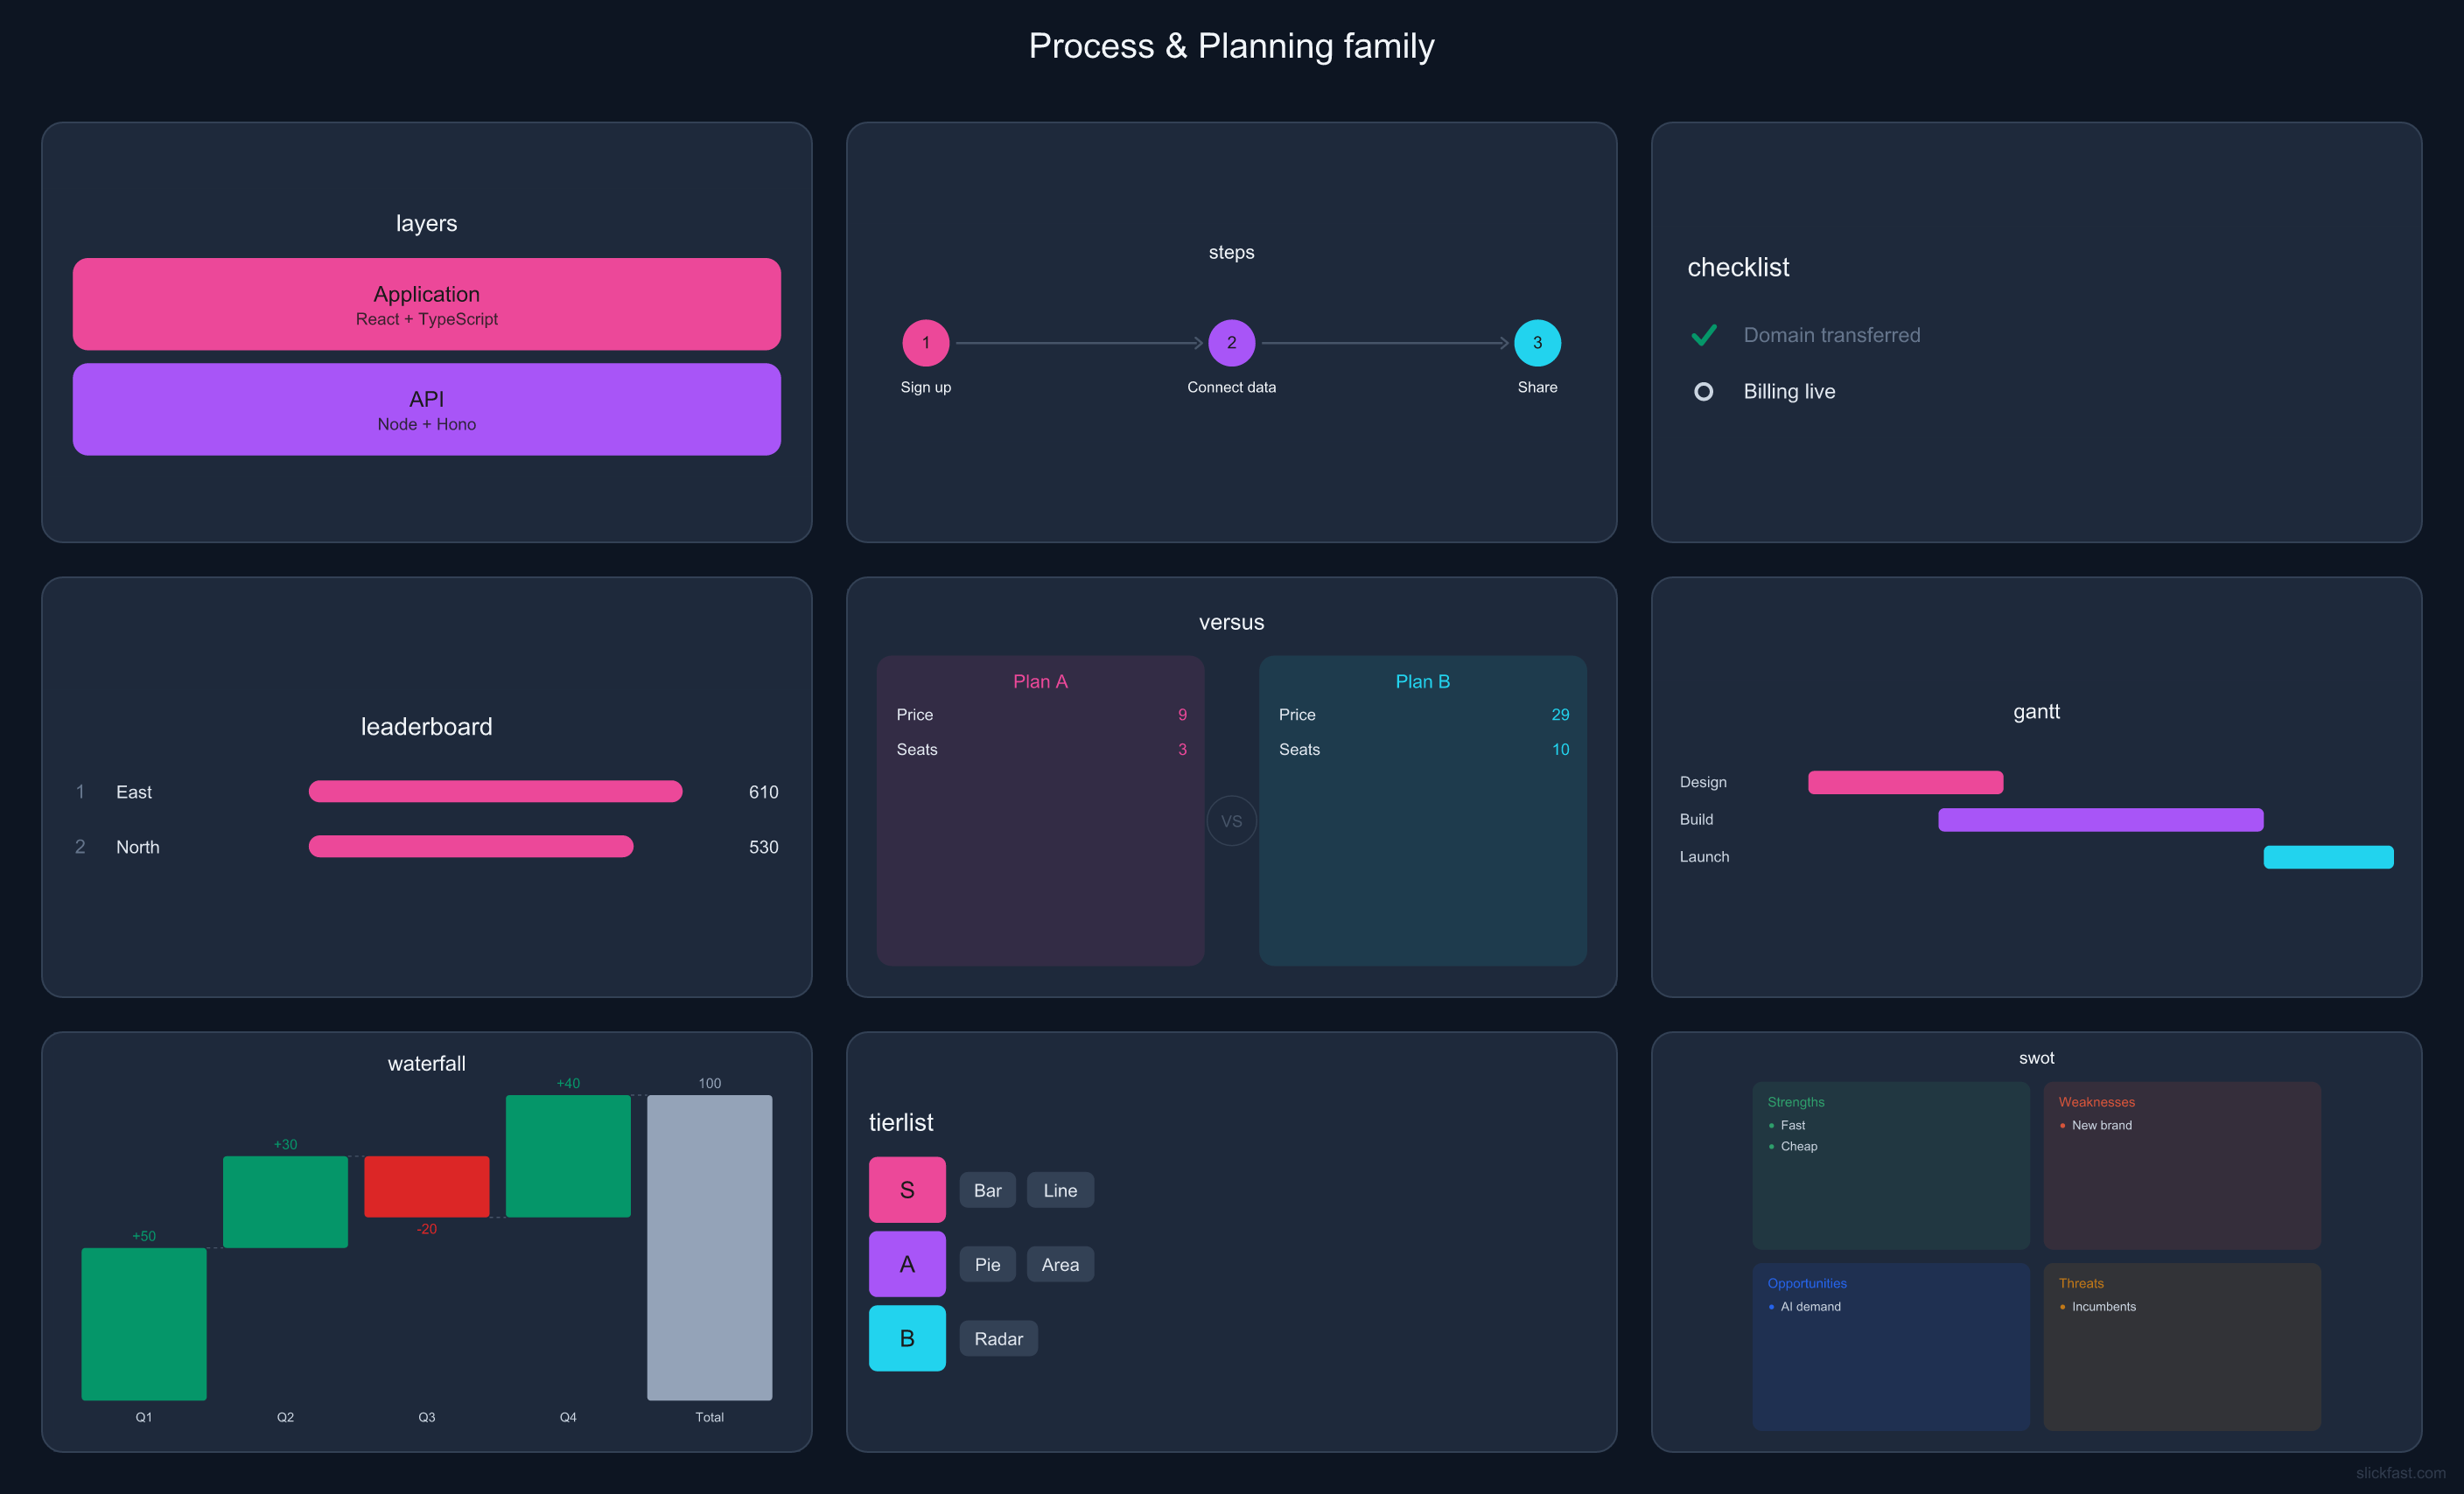Image resolution: width=2464 pixels, height=1494 pixels.
Task: Click the Area chip in tier A
Action: 1060,1264
